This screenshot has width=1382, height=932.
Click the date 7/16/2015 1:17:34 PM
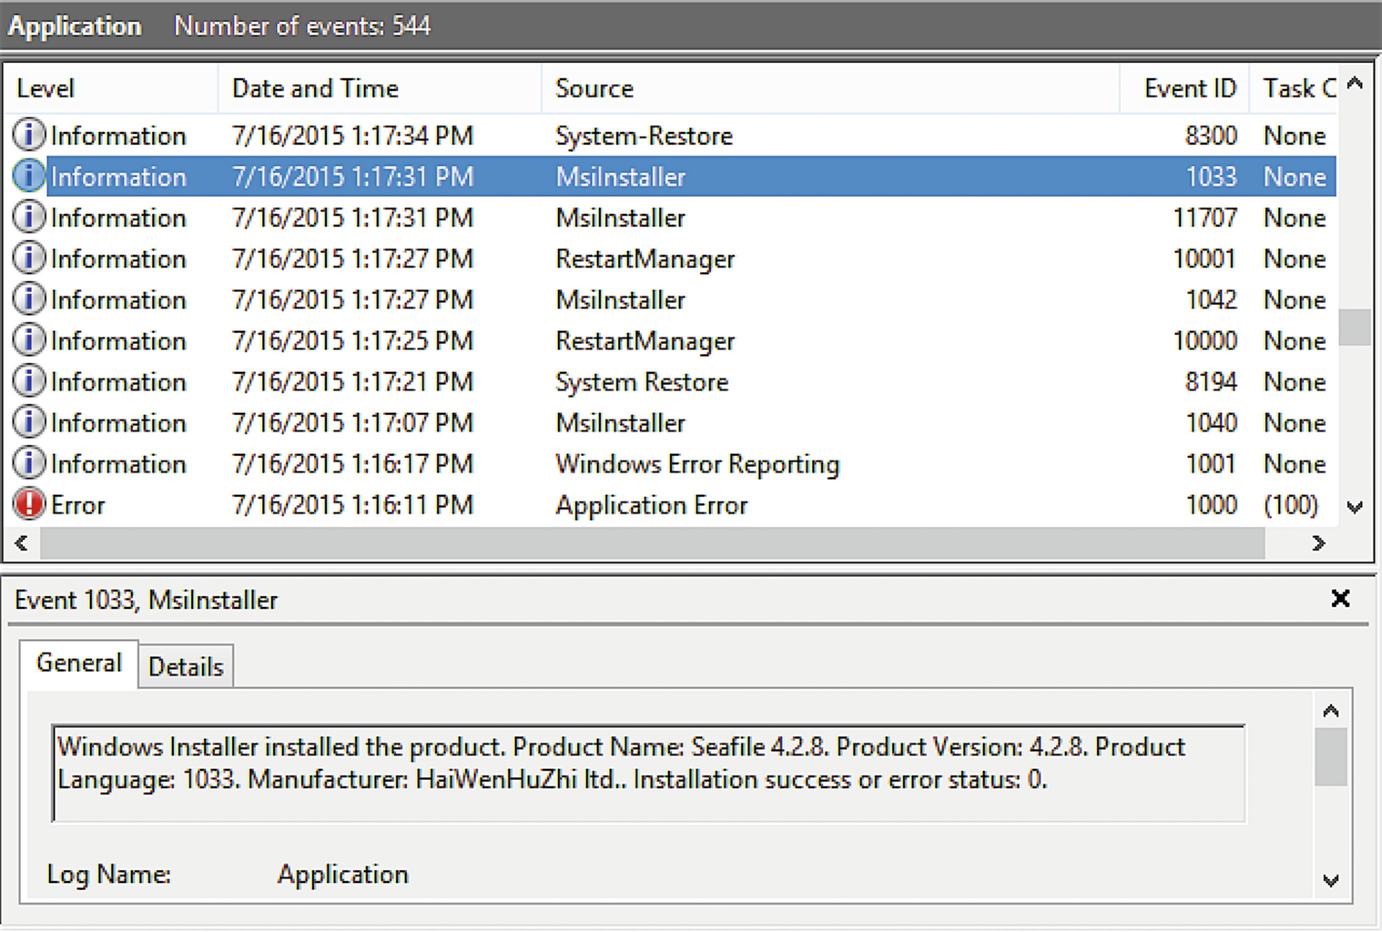(352, 135)
